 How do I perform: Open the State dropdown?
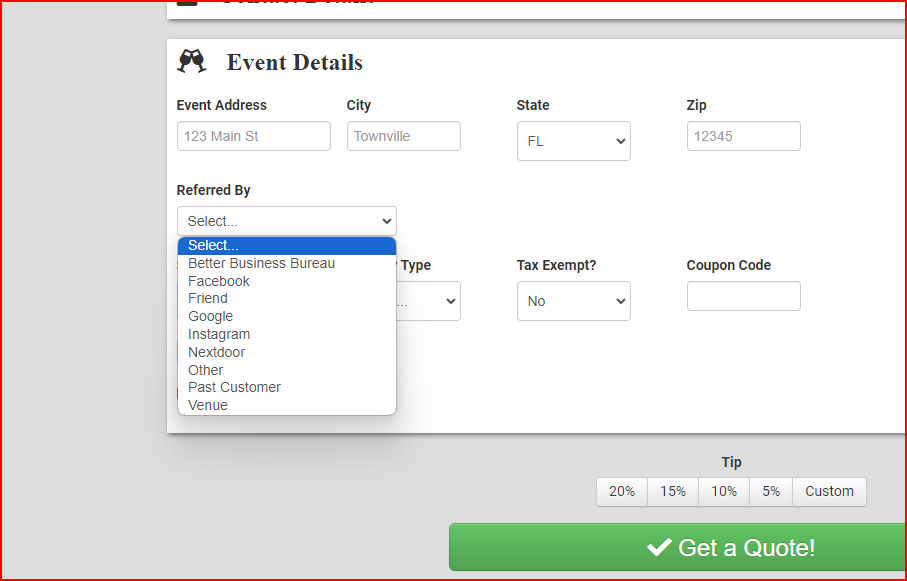coord(573,141)
